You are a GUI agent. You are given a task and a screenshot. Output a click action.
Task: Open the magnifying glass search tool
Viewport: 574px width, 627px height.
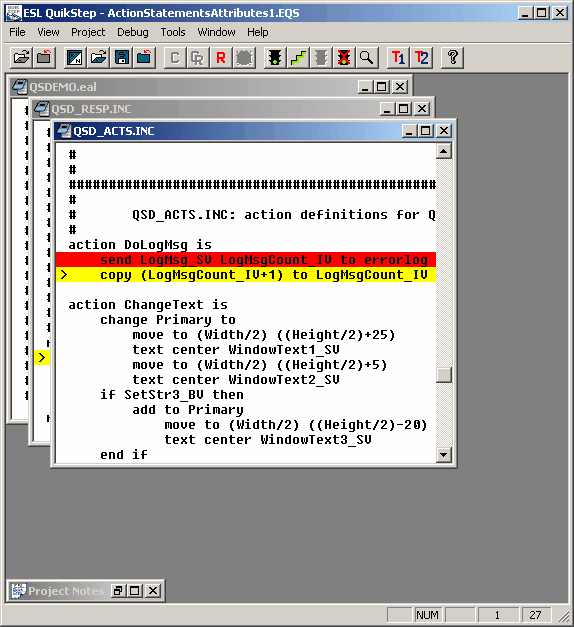pos(366,58)
